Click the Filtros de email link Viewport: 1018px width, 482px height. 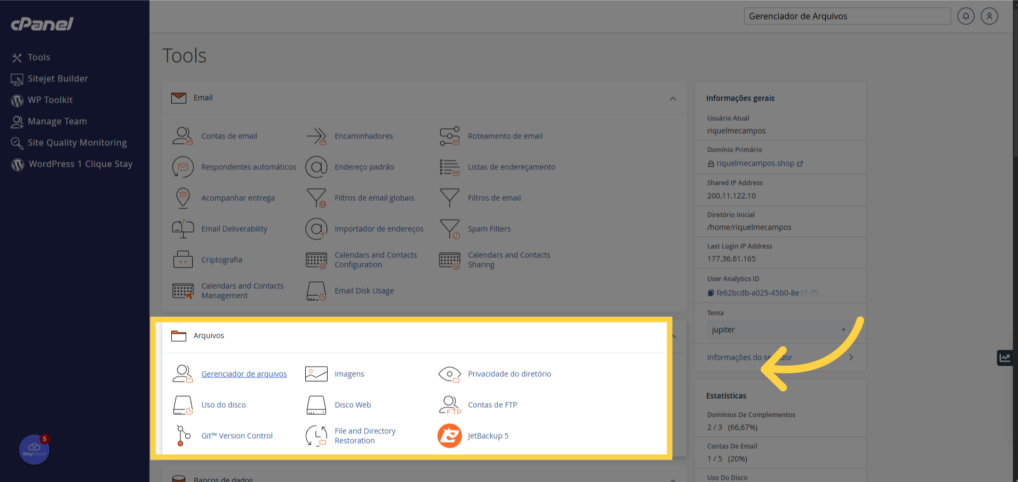(494, 197)
